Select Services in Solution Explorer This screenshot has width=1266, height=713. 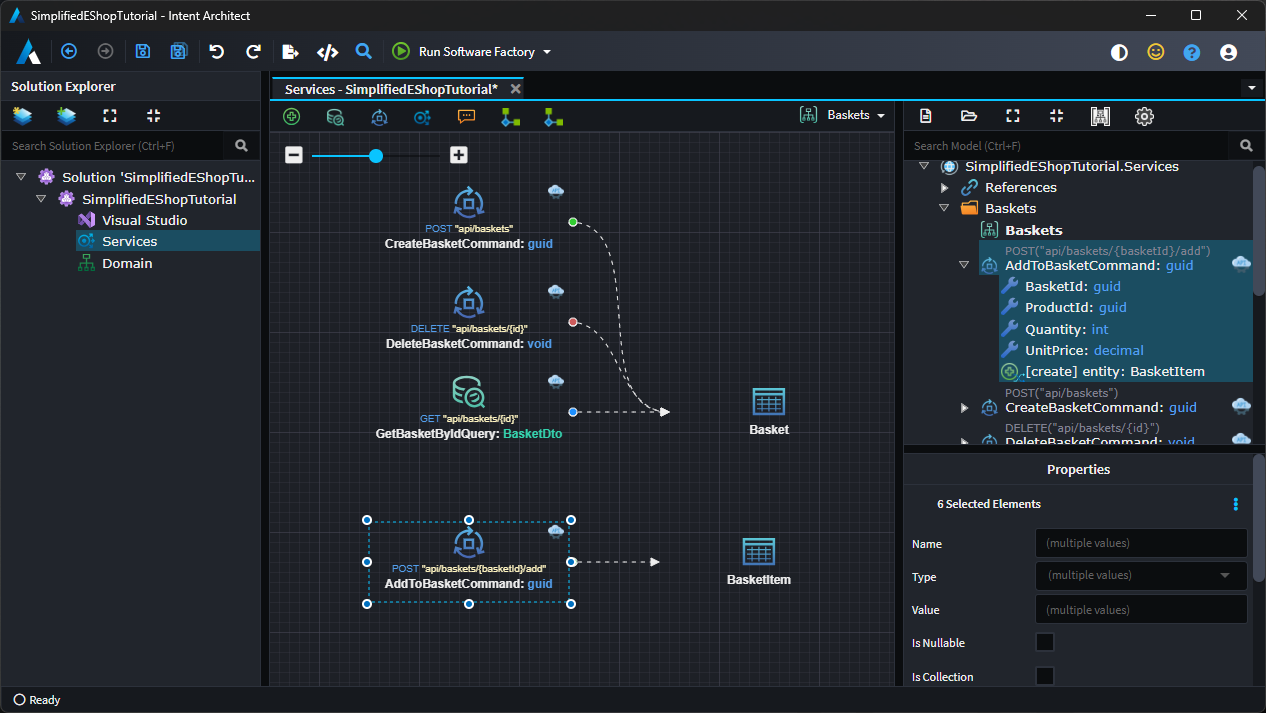[129, 241]
